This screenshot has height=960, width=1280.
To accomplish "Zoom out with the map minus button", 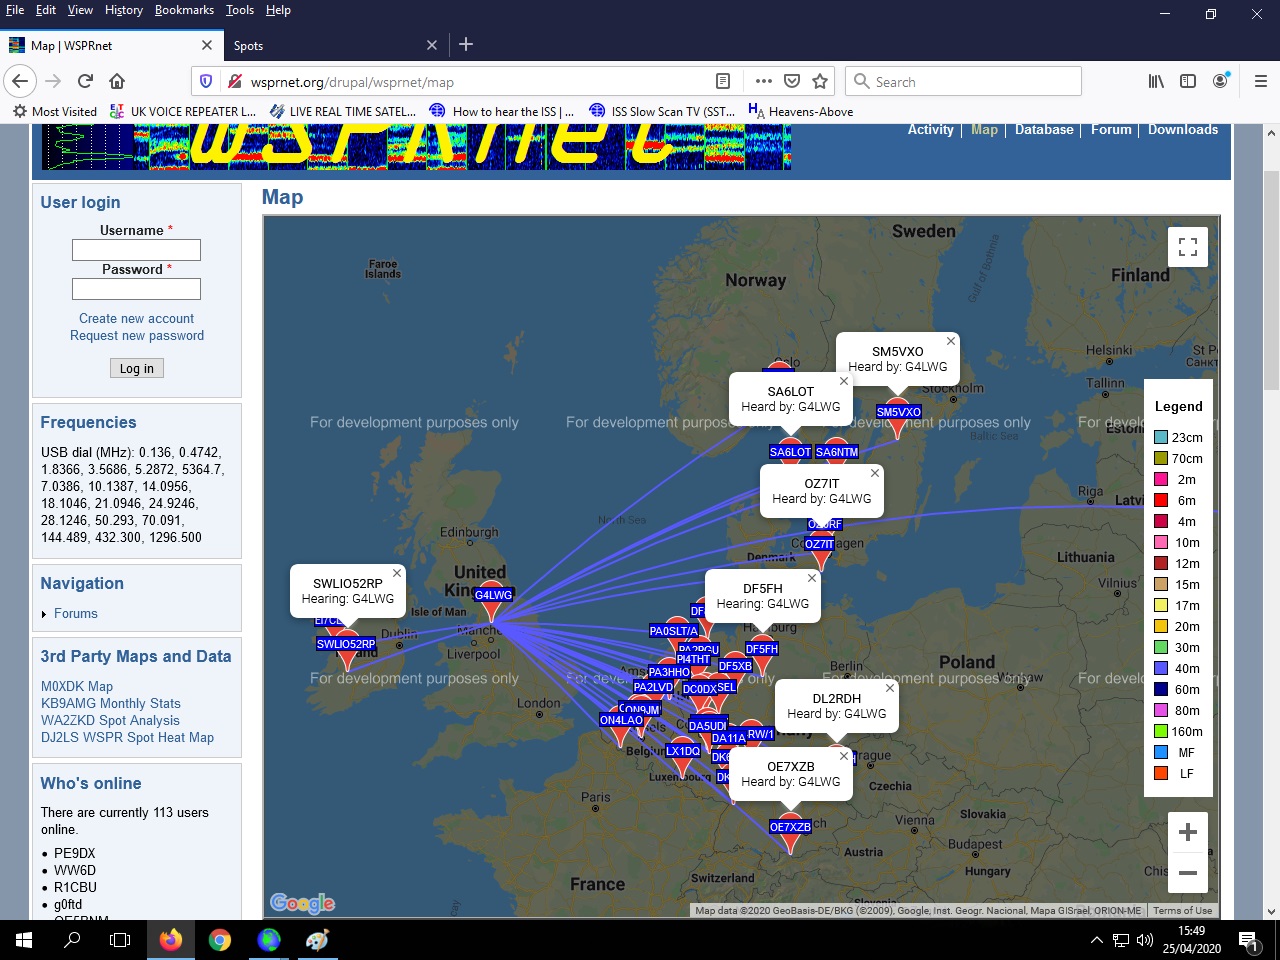I will pyautogui.click(x=1187, y=873).
